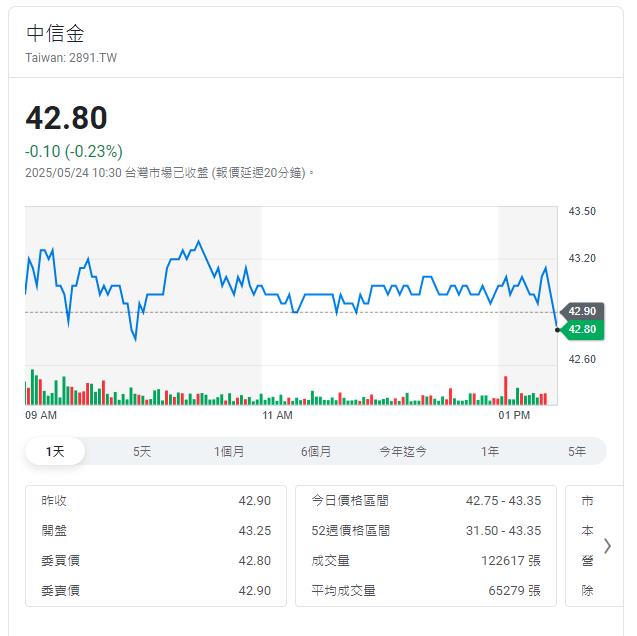Click the 昨收 label
Image resolution: width=637 pixels, height=636 pixels.
coord(54,500)
